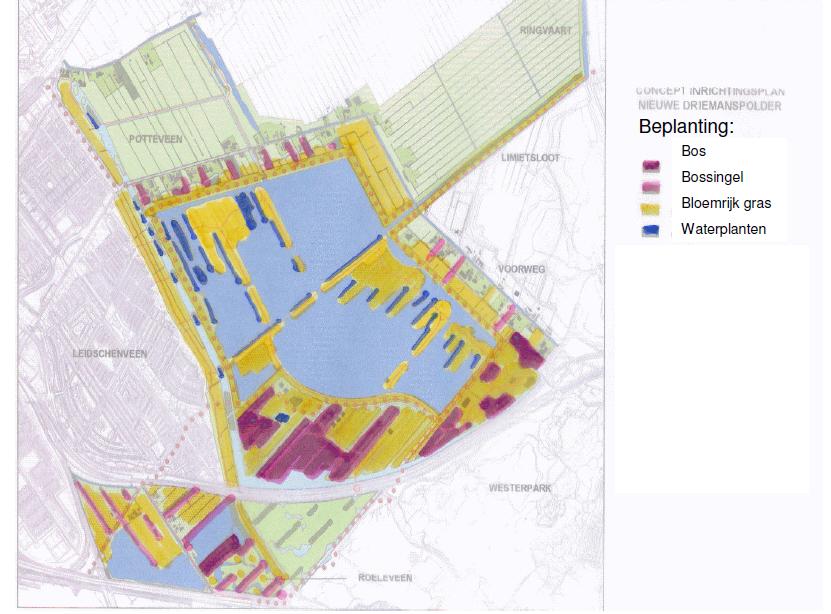Image resolution: width=831 pixels, height=614 pixels.
Task: Select the WESTERPARK map label
Action: [521, 489]
